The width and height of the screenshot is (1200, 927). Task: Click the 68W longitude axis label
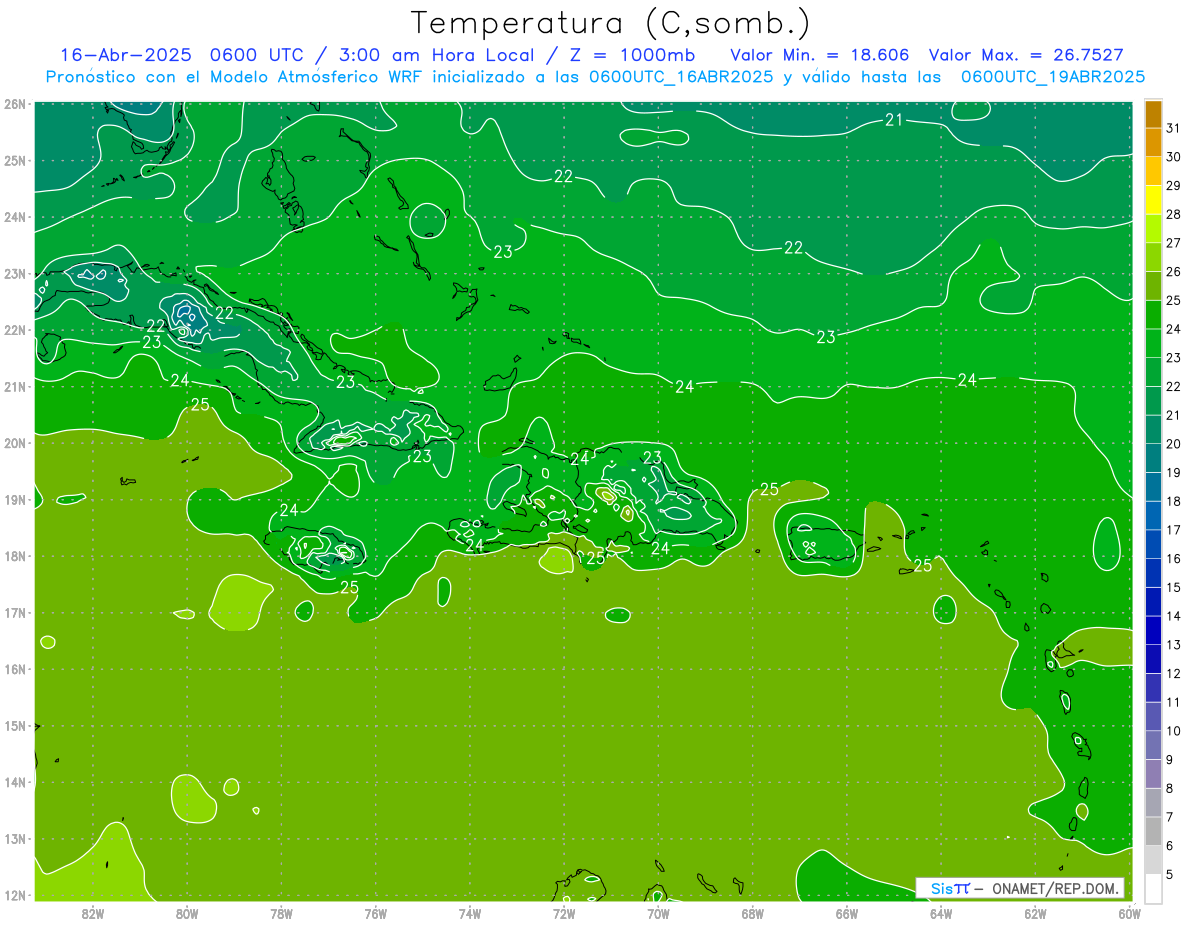(x=752, y=913)
